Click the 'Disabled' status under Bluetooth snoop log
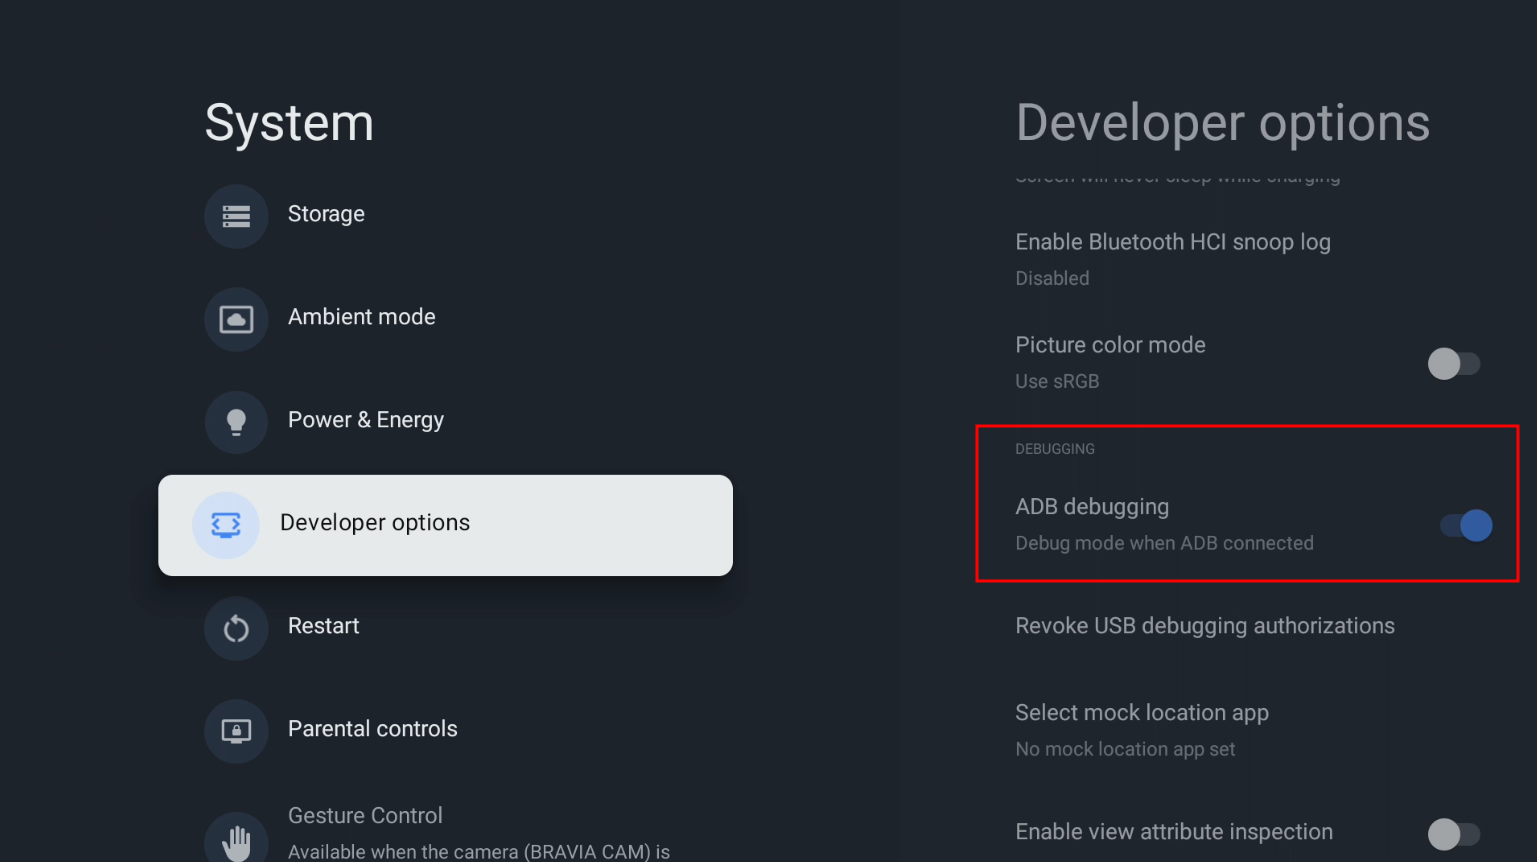The image size is (1537, 862). click(1052, 278)
